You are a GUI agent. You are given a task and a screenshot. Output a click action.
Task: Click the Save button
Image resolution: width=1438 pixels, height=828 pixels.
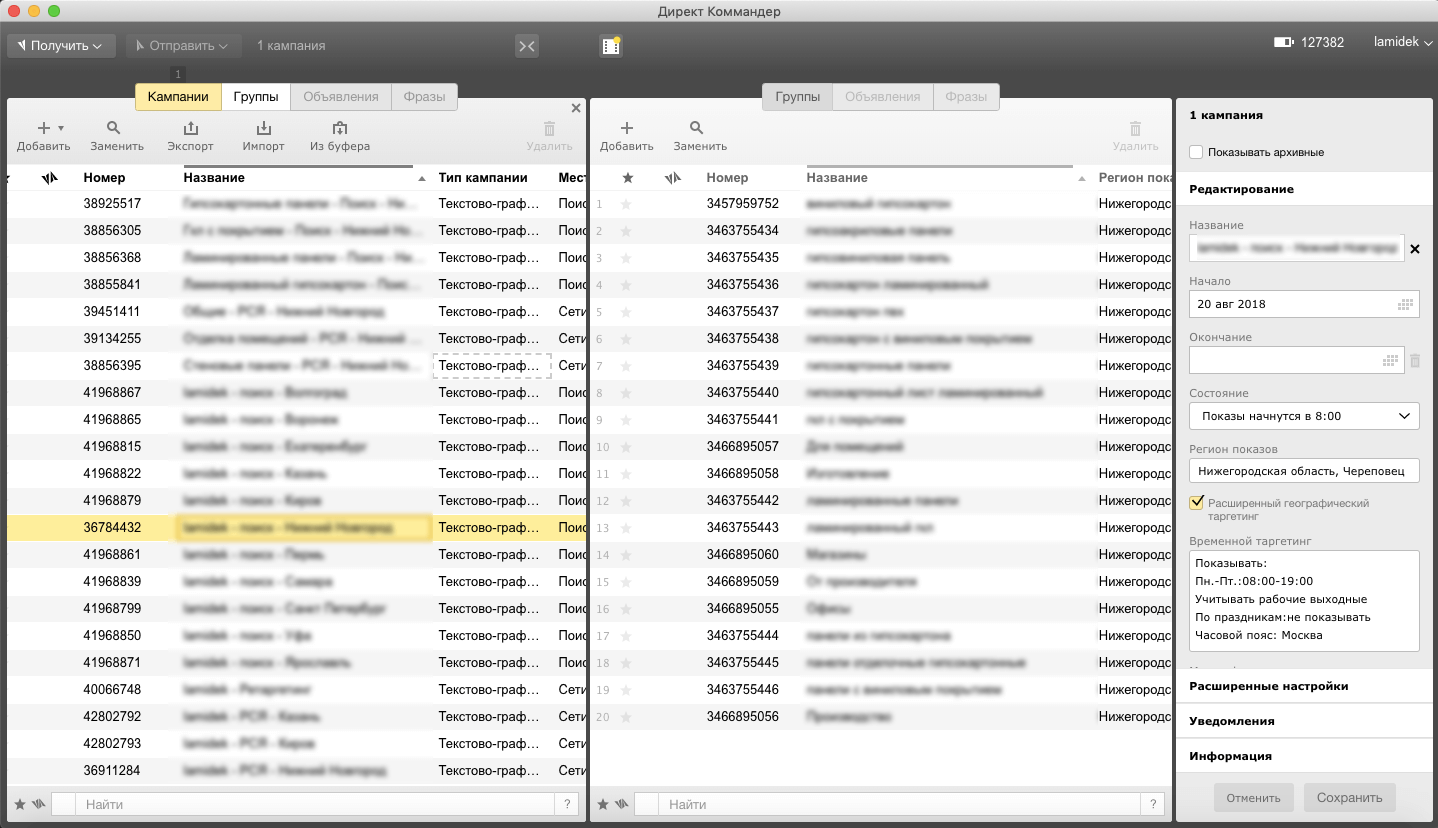tap(1349, 798)
